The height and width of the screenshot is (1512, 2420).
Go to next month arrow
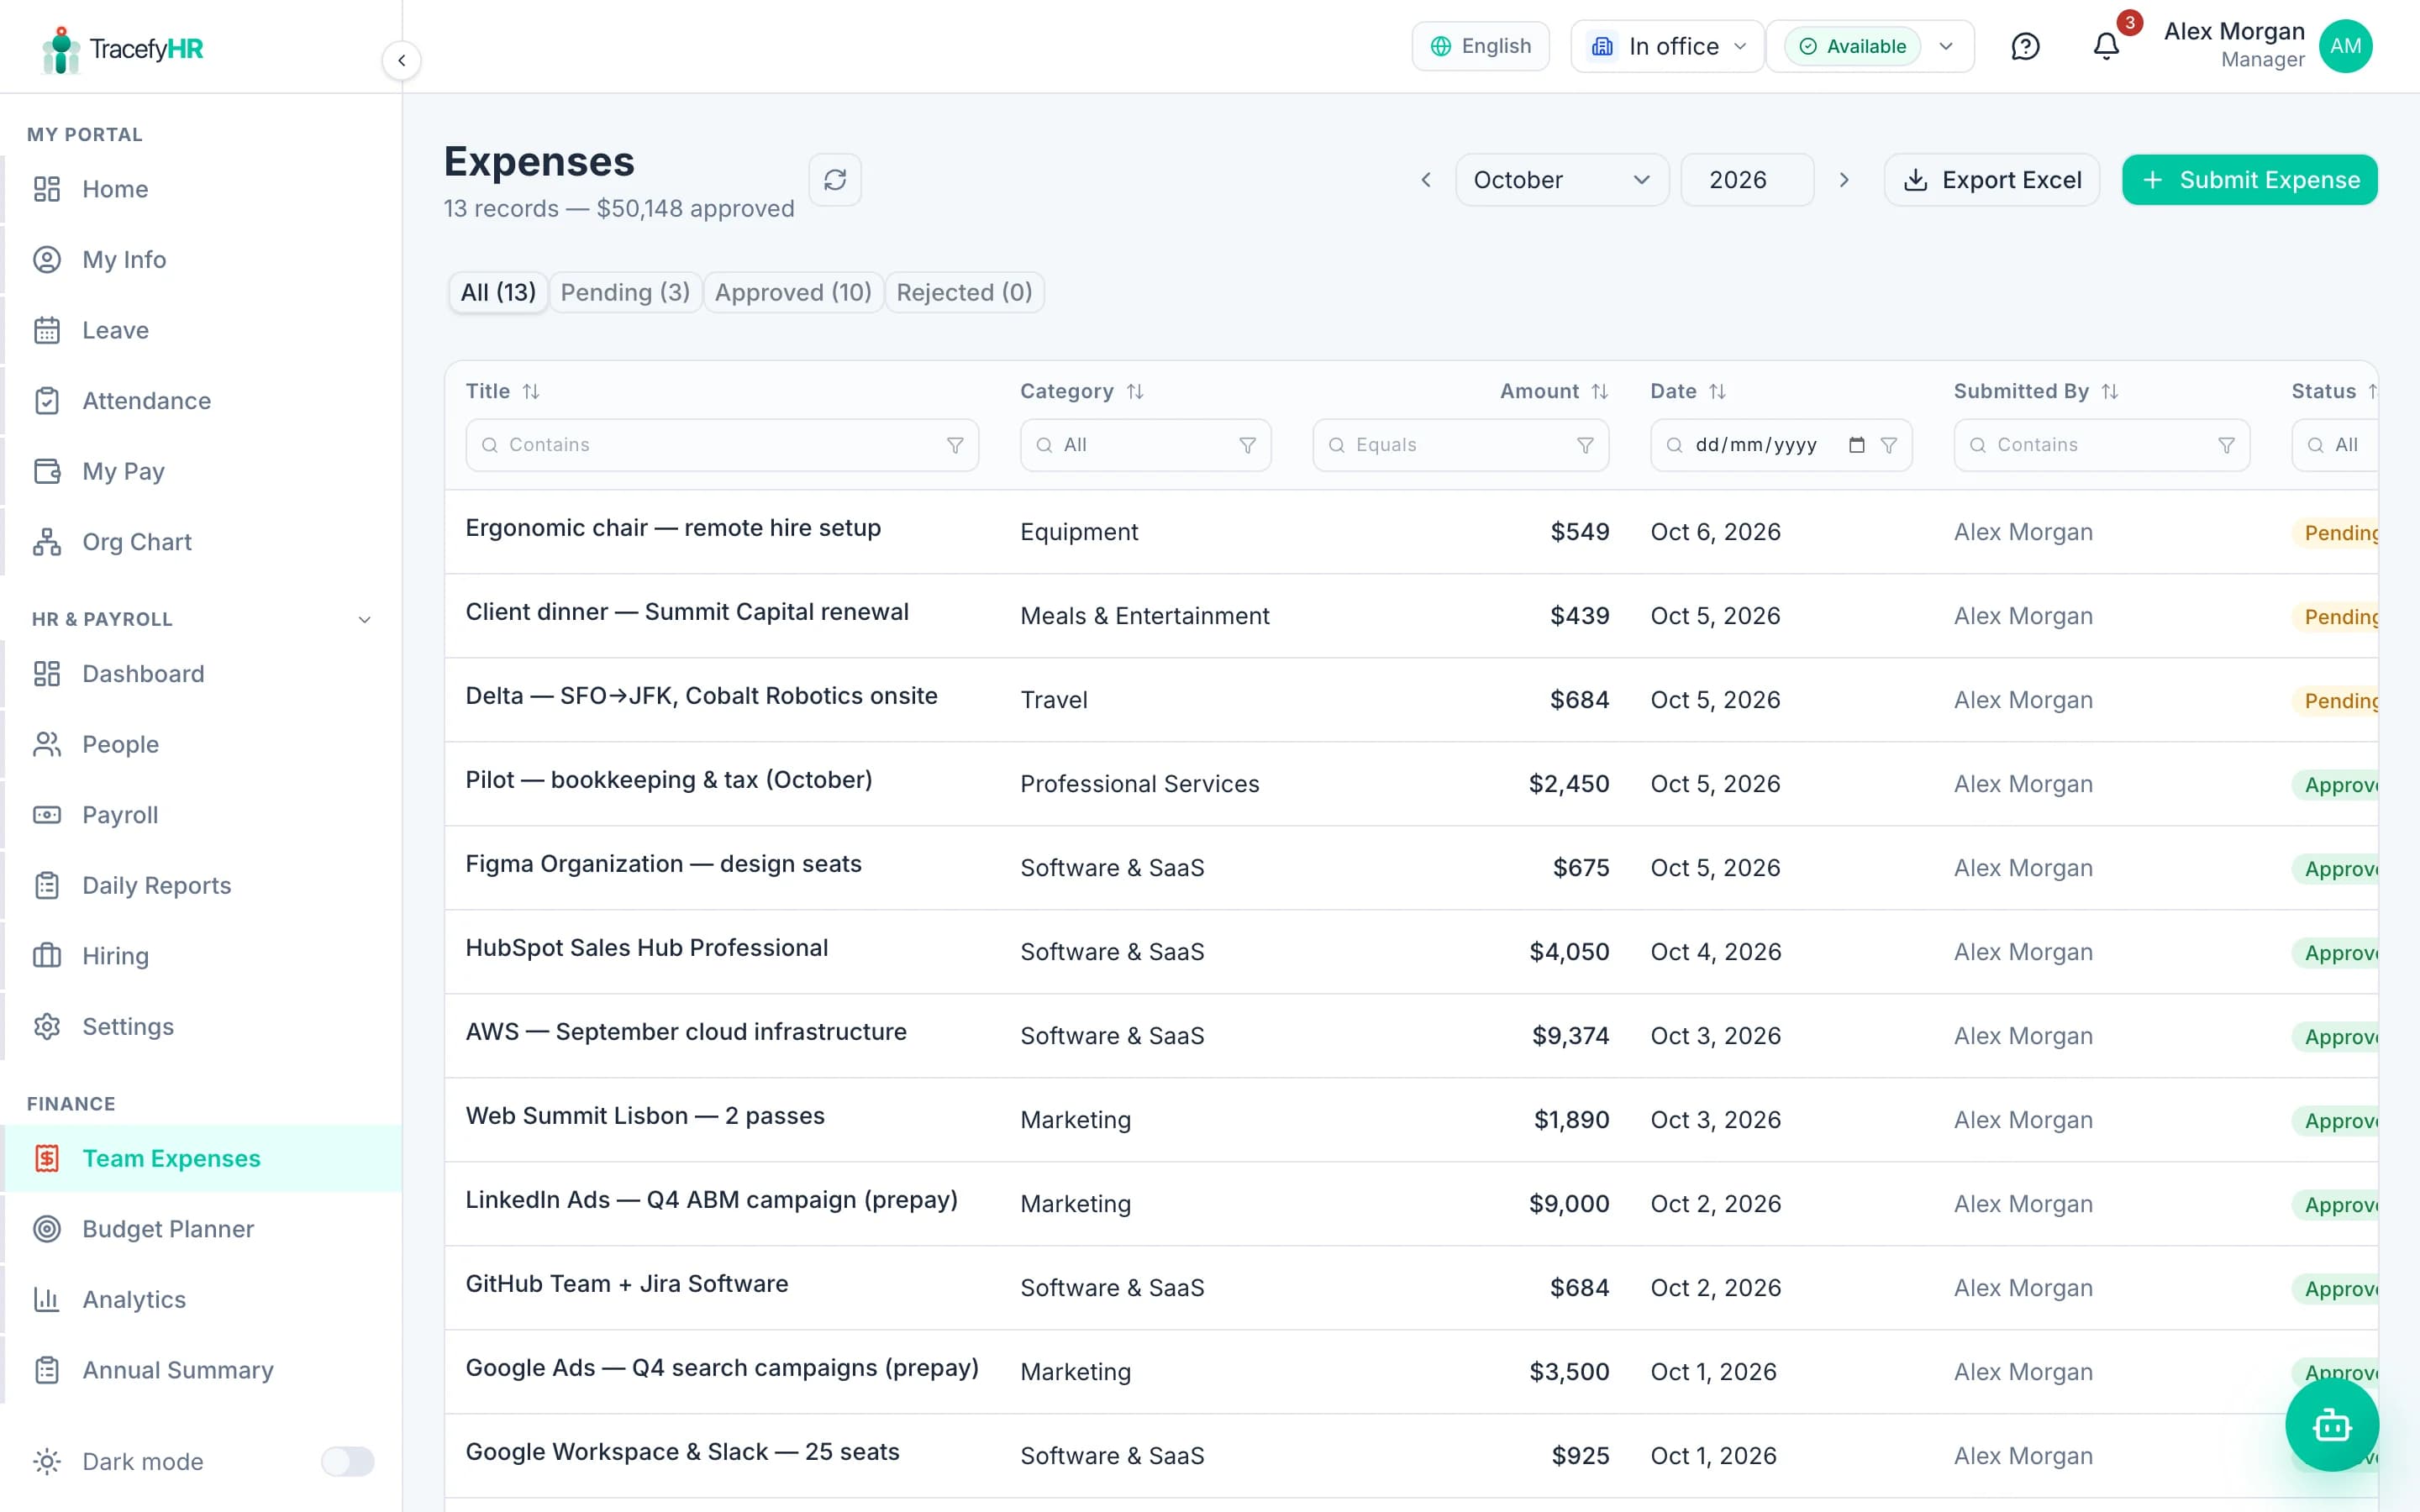1844,180
